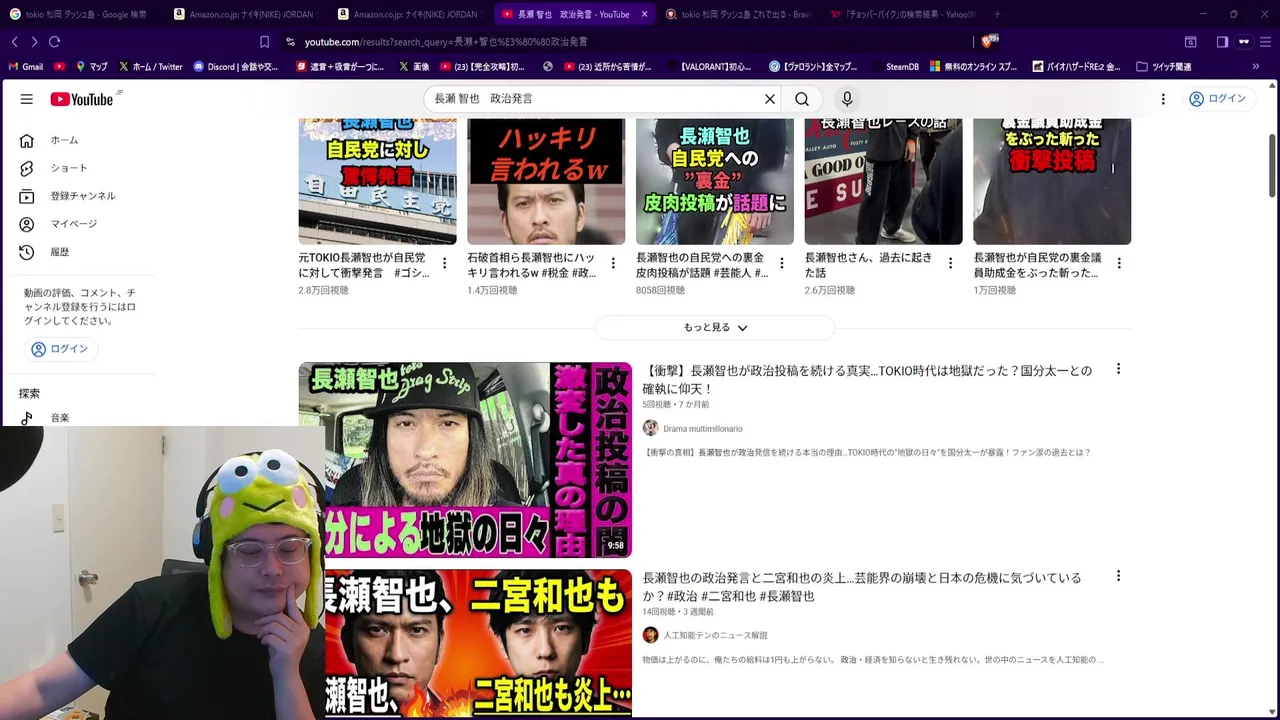Click the browser address bar URL
The width and height of the screenshot is (1280, 720).
pyautogui.click(x=446, y=42)
